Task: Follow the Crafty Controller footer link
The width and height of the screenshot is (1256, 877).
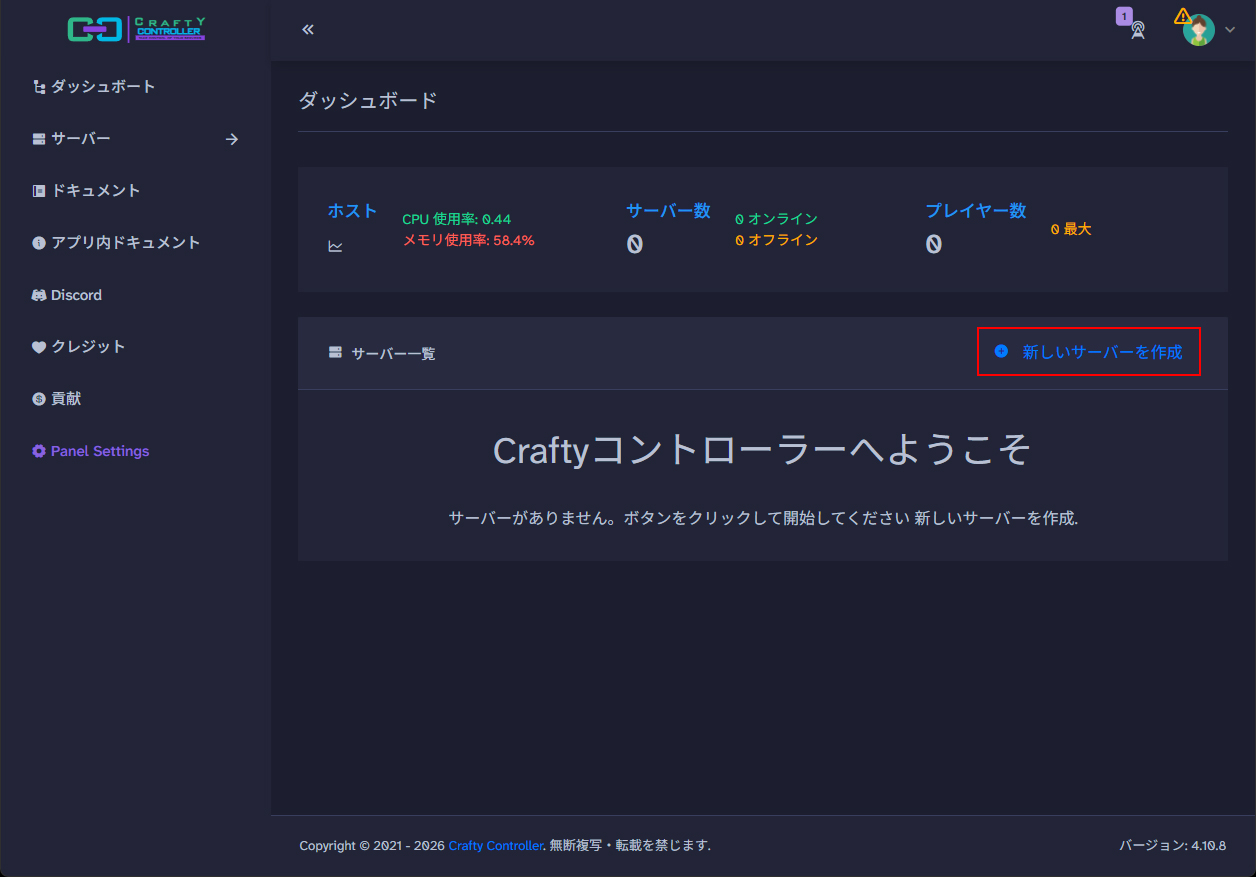Action: pos(495,846)
